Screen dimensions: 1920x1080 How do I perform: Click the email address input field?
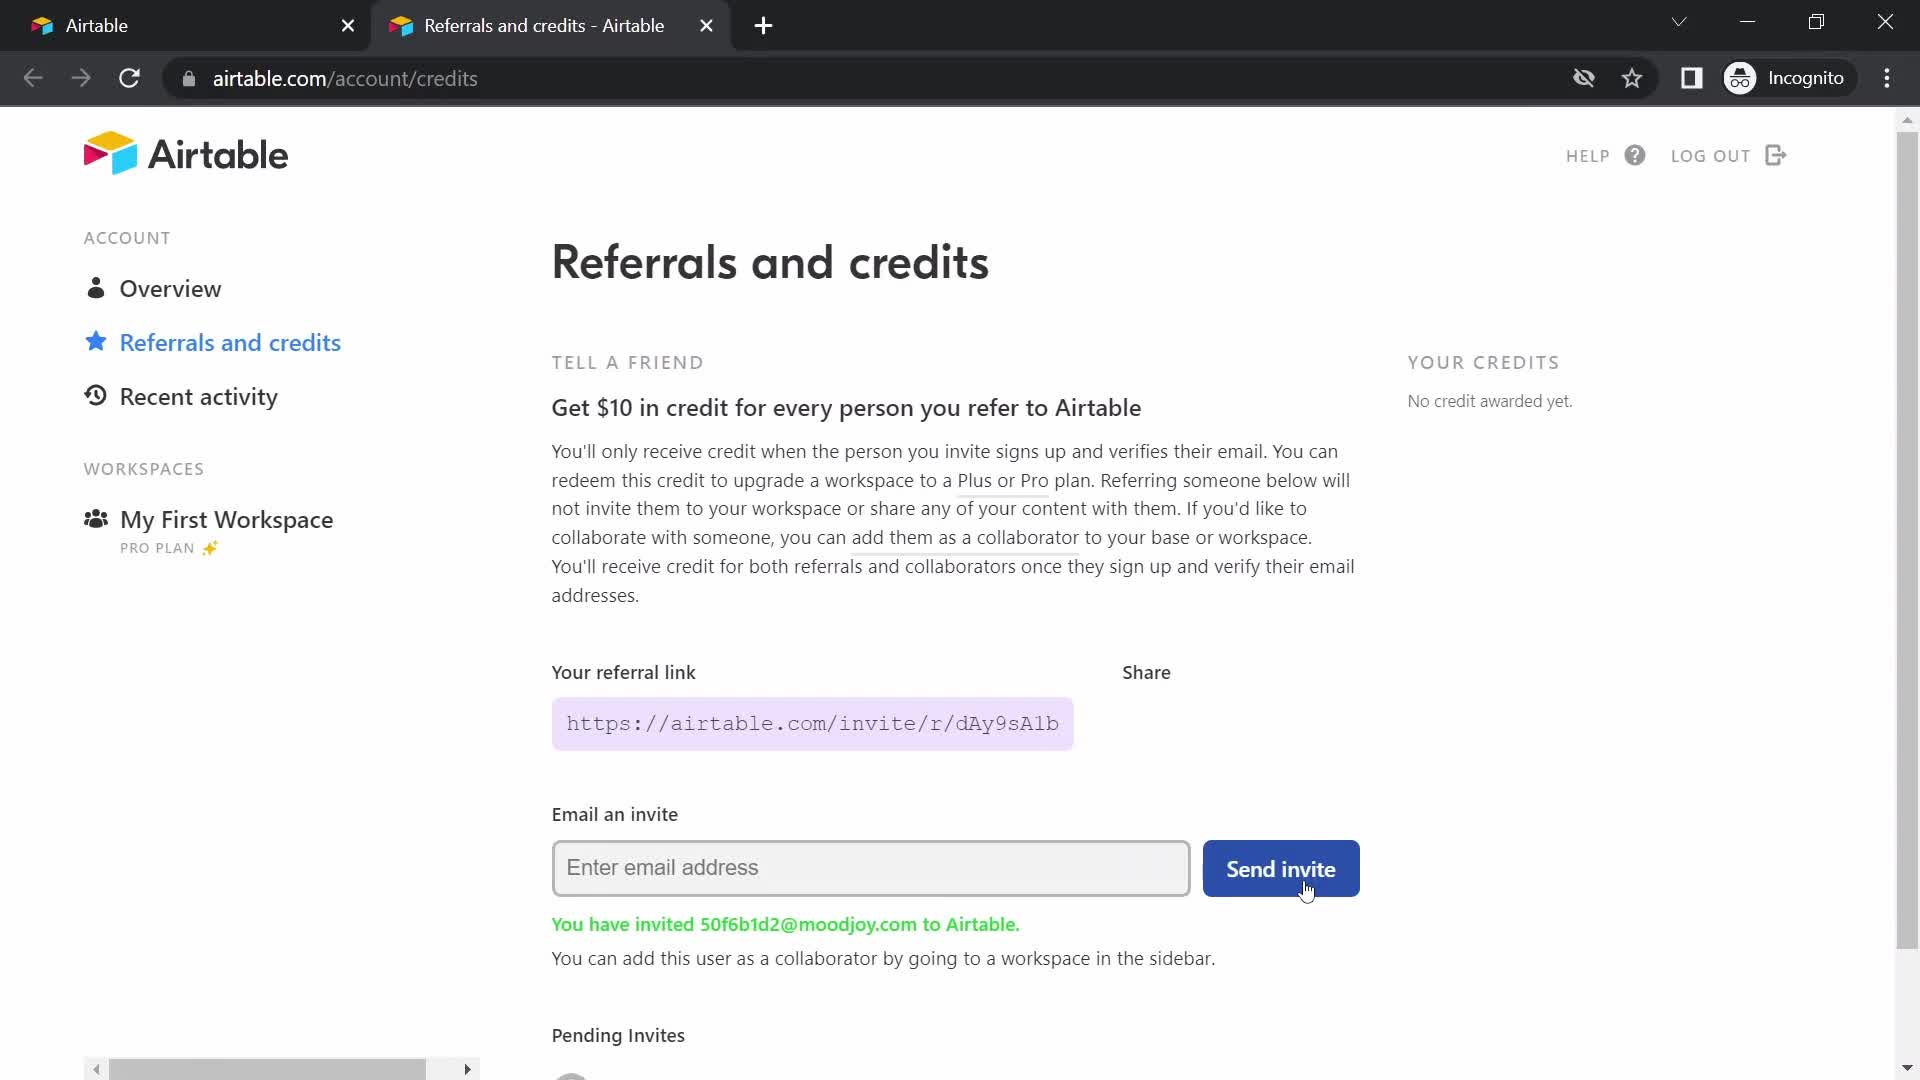[870, 868]
